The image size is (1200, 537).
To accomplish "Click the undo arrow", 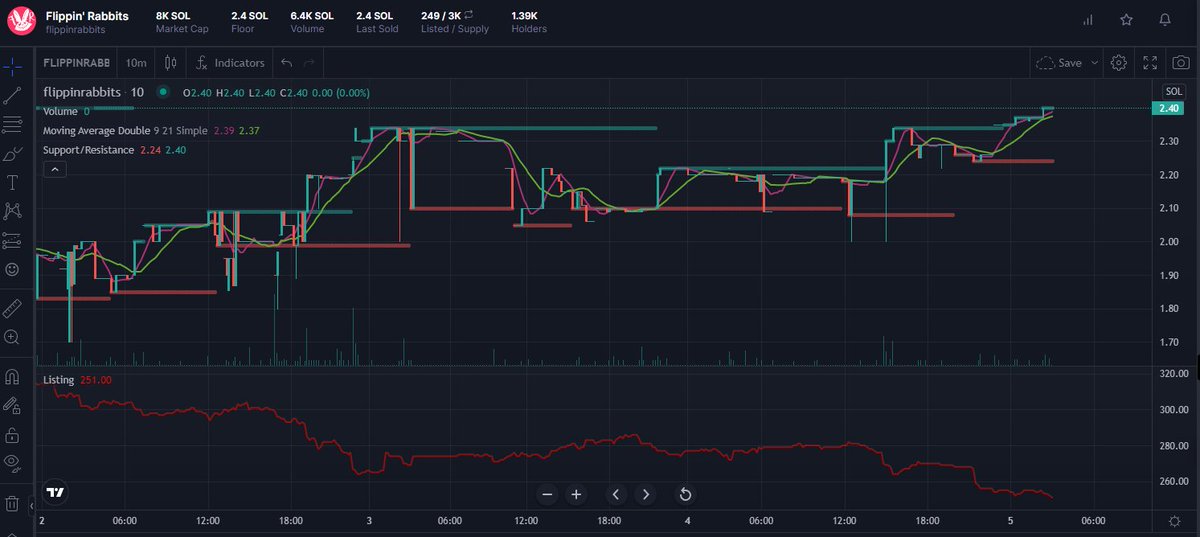I will coord(287,62).
